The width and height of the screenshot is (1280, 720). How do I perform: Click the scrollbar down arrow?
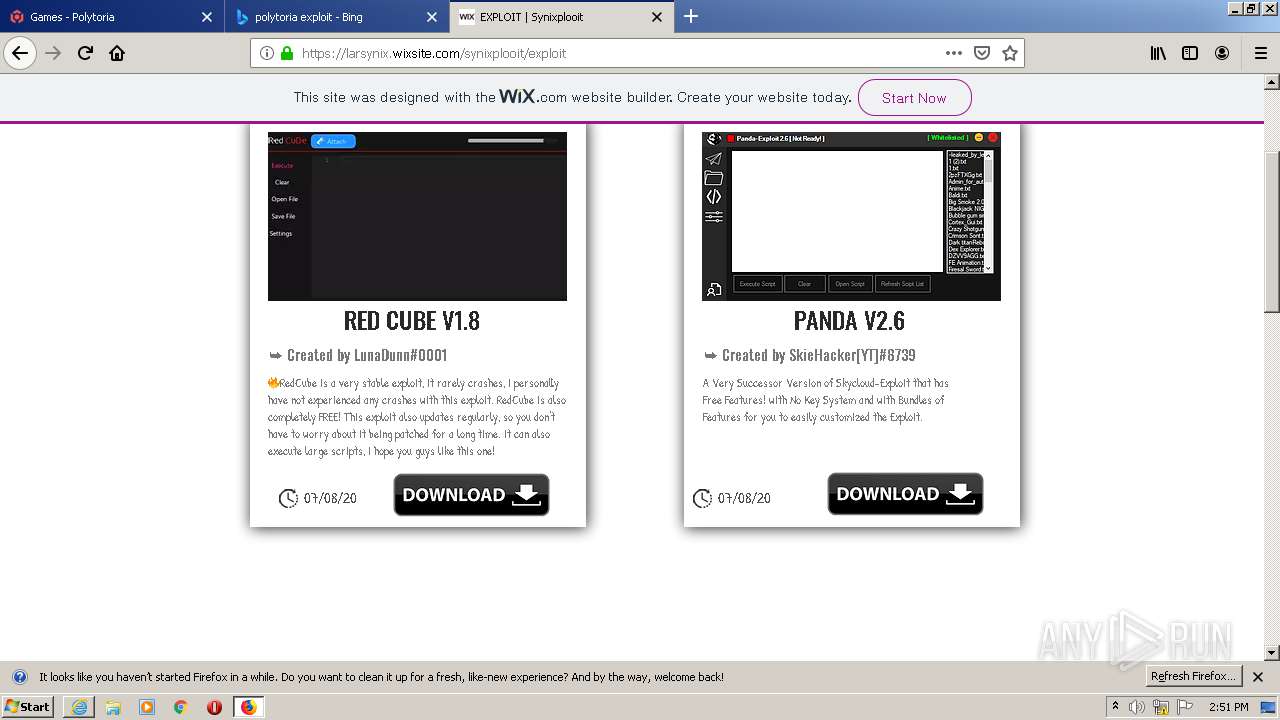click(x=1271, y=653)
